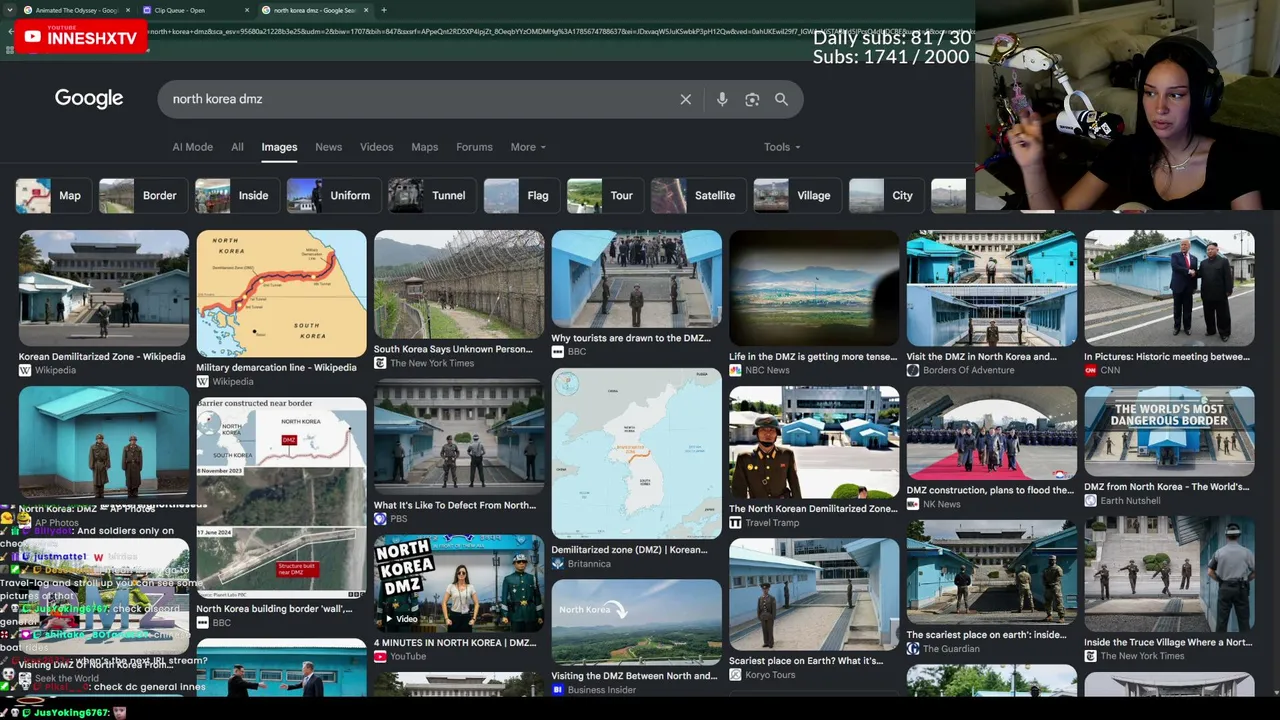The image size is (1280, 720).
Task: Filter images by the Uniform chip
Action: coord(334,196)
